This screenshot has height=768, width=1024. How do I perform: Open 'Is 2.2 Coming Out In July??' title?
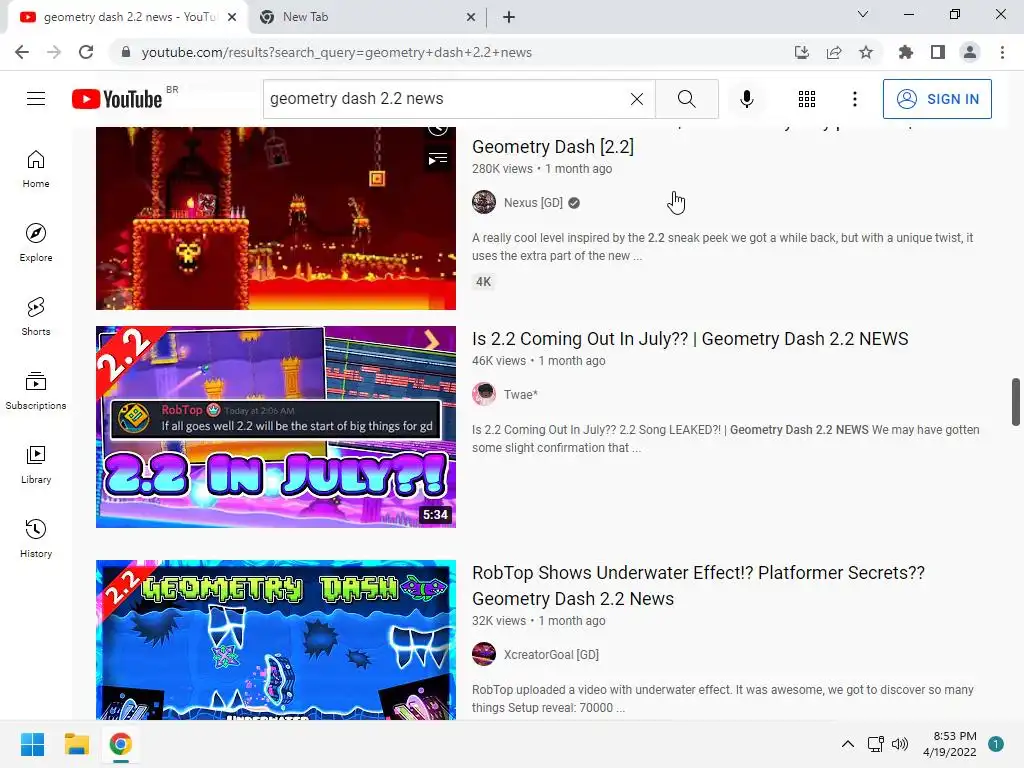pos(690,339)
